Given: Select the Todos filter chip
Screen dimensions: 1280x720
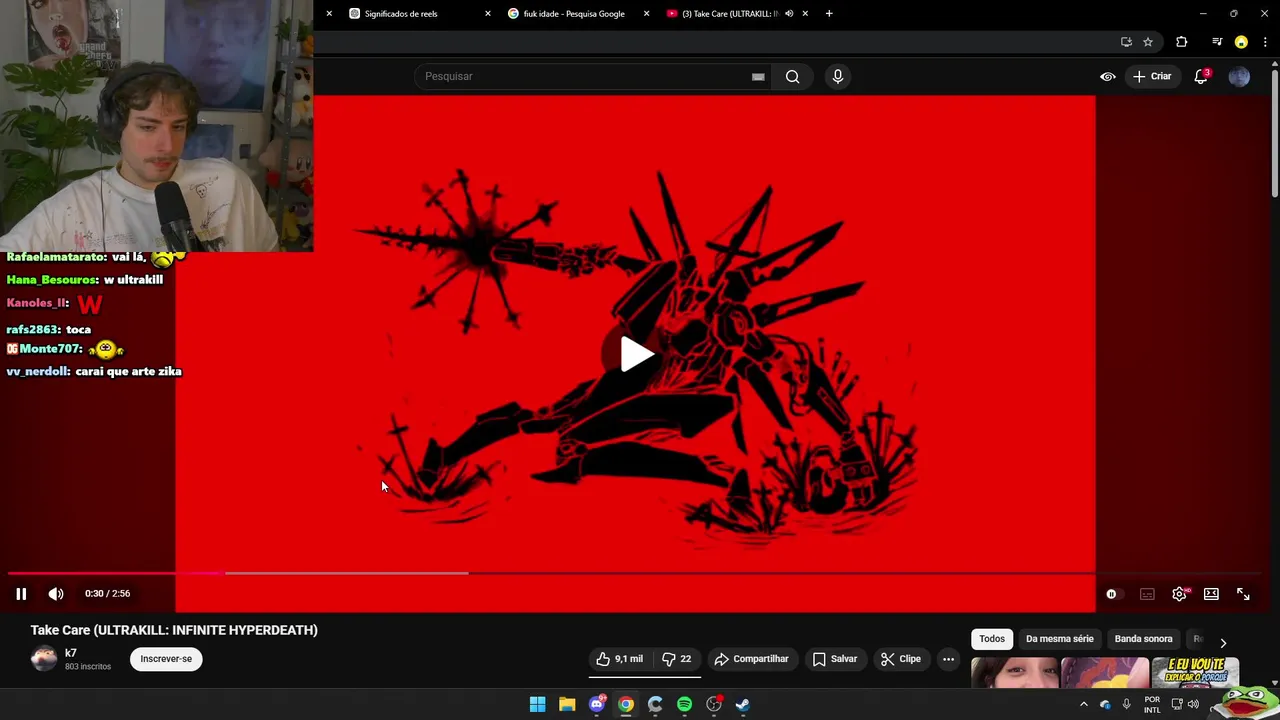Looking at the screenshot, I should (992, 639).
